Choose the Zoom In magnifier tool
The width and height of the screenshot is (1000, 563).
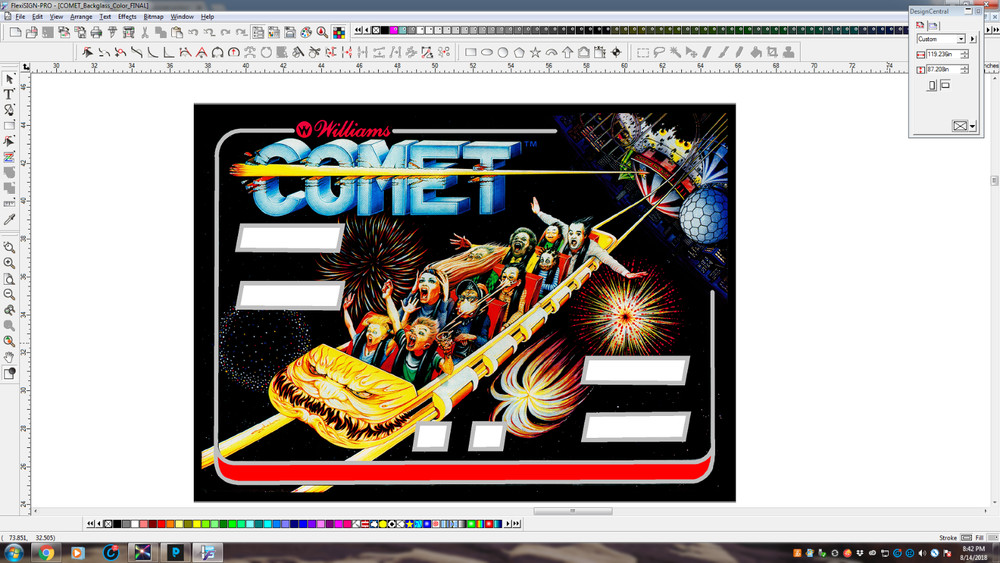click(x=9, y=263)
